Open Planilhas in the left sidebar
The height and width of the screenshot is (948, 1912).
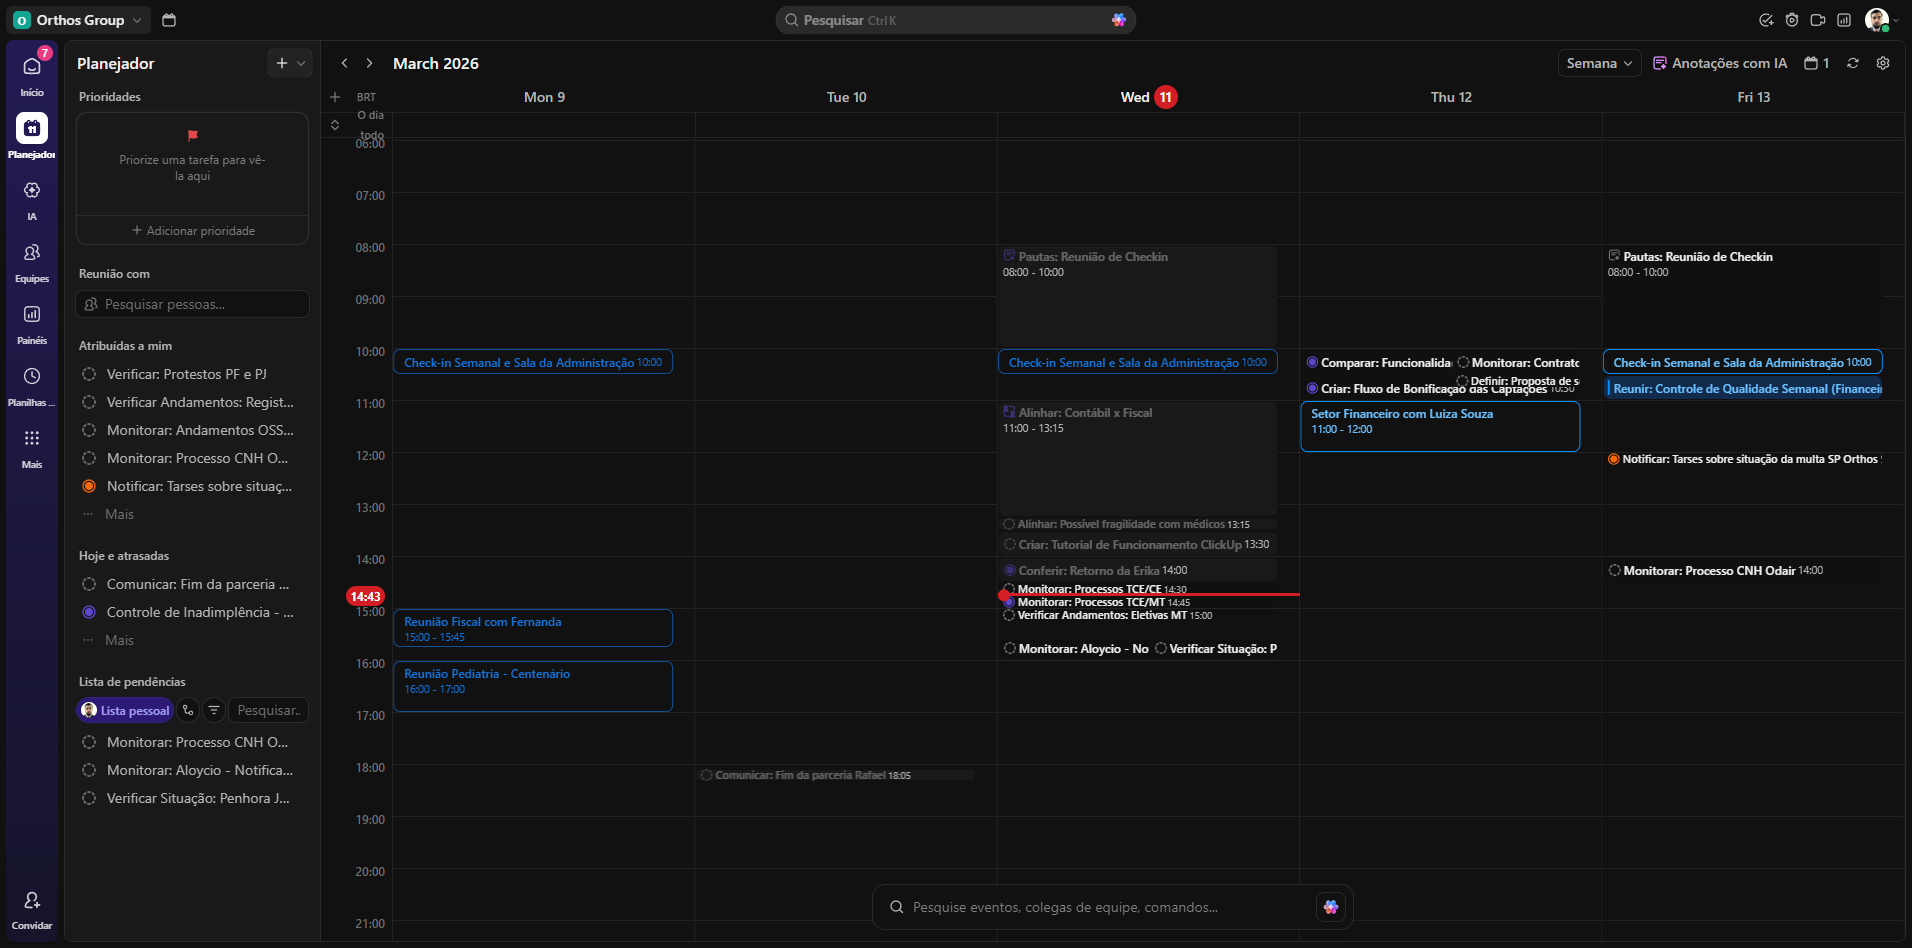tap(32, 377)
